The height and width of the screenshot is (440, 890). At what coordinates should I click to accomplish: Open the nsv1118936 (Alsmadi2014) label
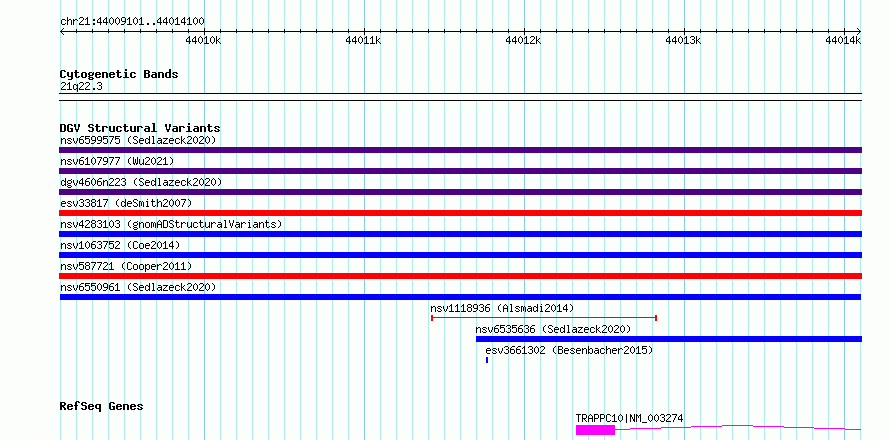(502, 308)
